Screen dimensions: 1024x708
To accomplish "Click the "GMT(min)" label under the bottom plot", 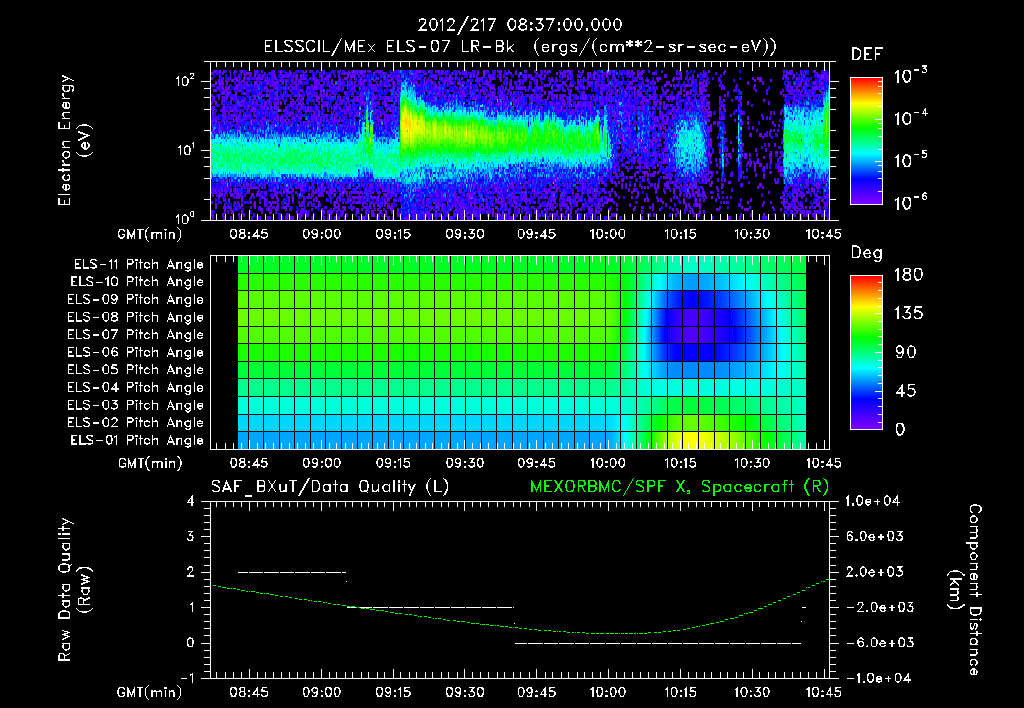I will point(150,692).
